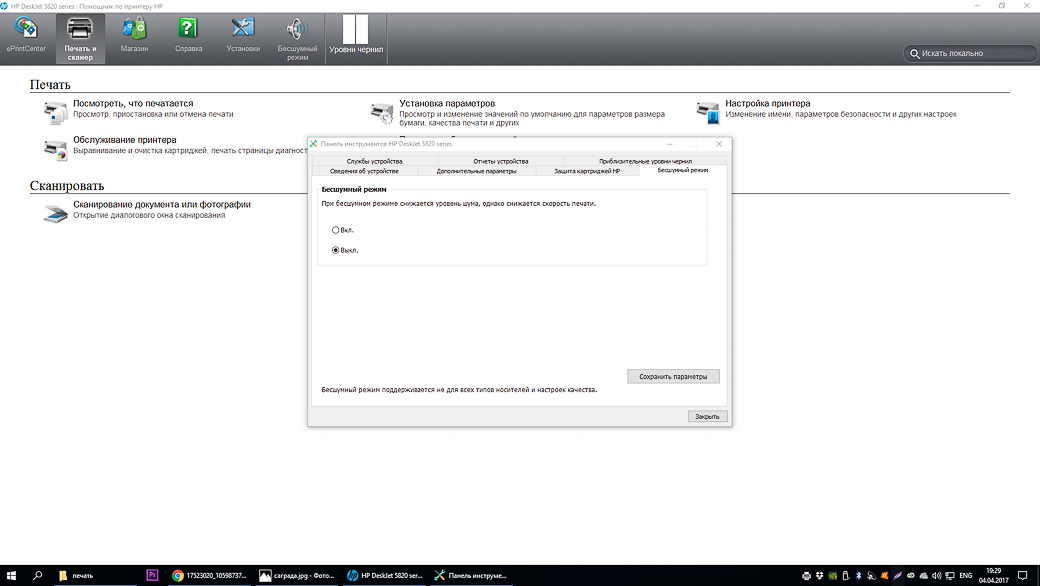Switch to the Дополнительные параметры tab
The height and width of the screenshot is (586, 1040).
point(476,171)
